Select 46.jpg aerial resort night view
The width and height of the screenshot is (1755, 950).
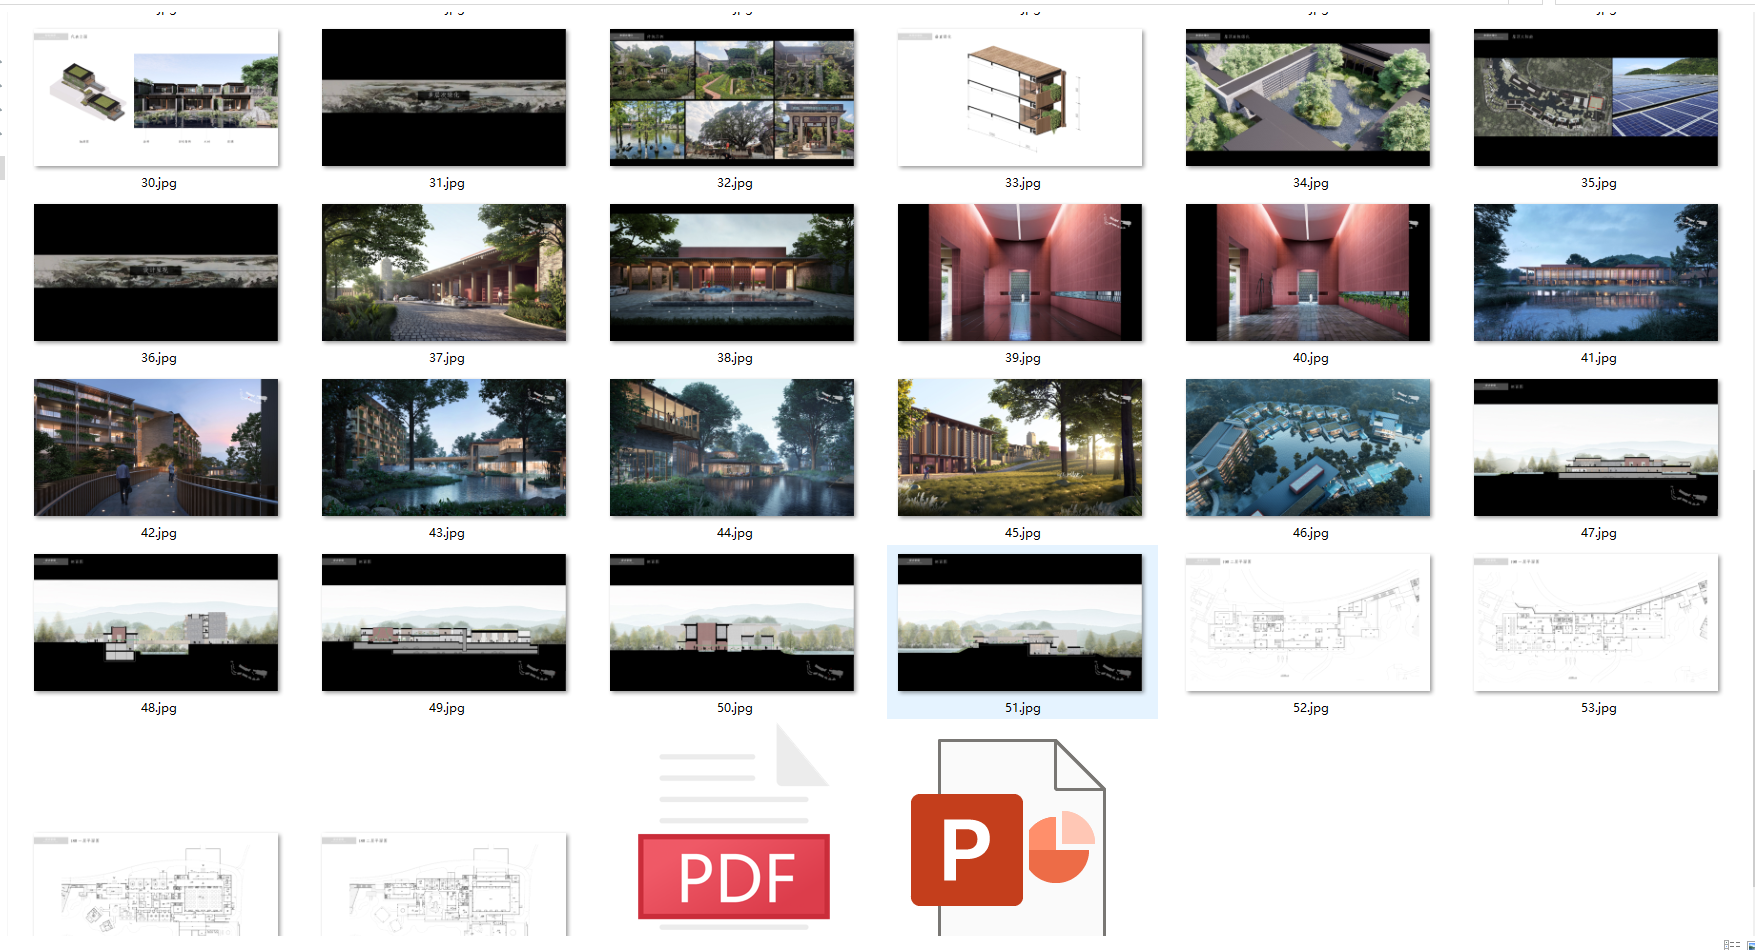point(1308,447)
